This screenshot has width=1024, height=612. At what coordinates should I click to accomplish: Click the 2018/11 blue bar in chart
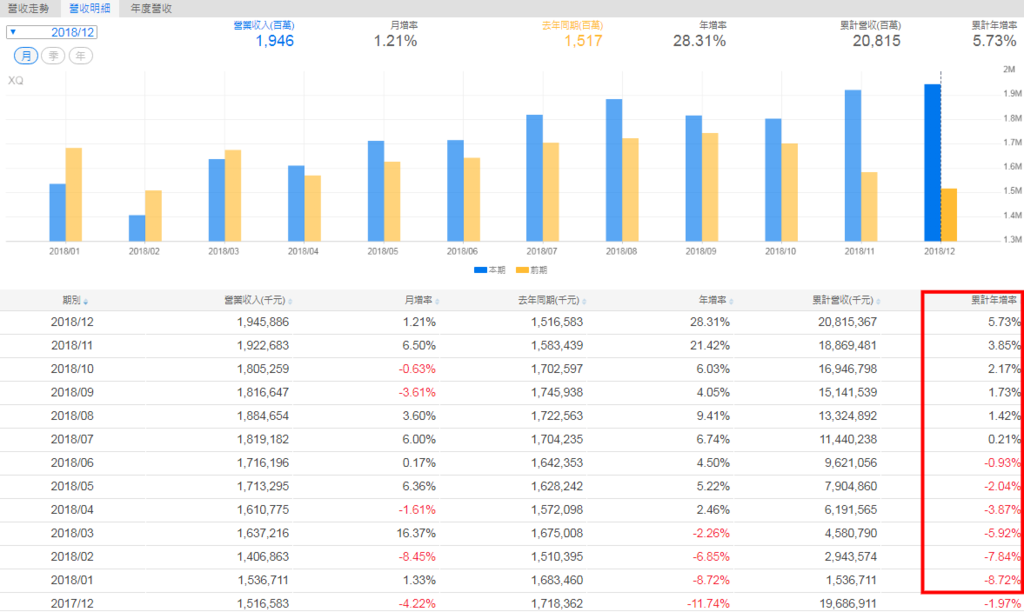[x=853, y=166]
